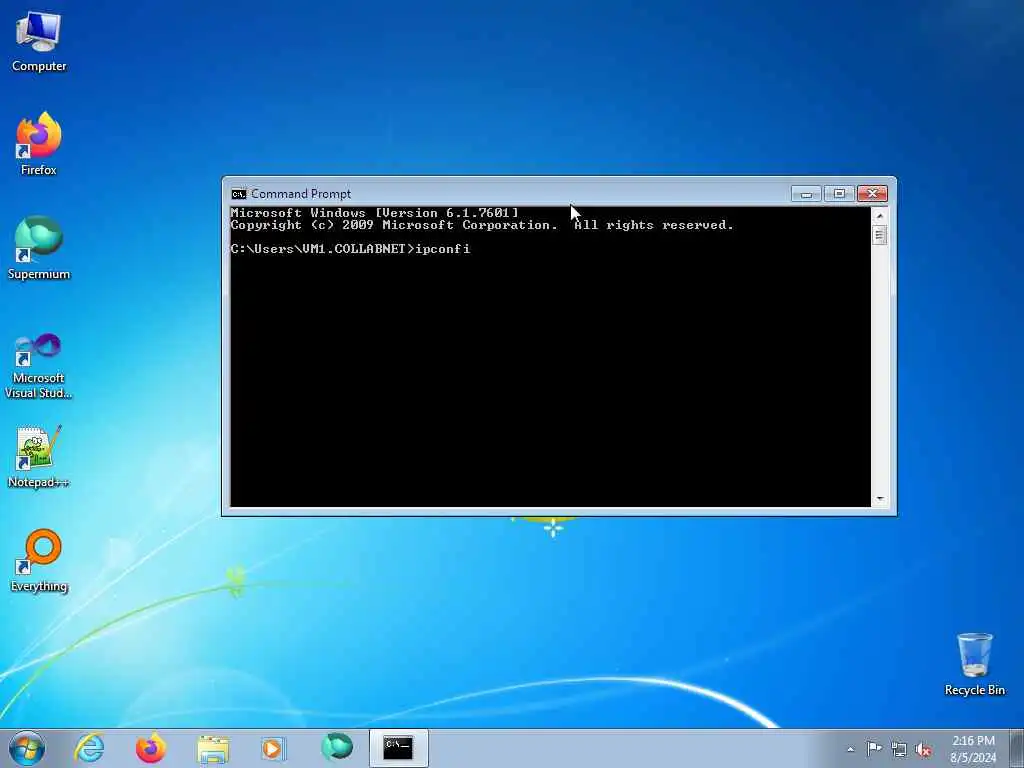The height and width of the screenshot is (768, 1024).
Task: Click the typed 'ipconfi' command text
Action: (x=443, y=249)
